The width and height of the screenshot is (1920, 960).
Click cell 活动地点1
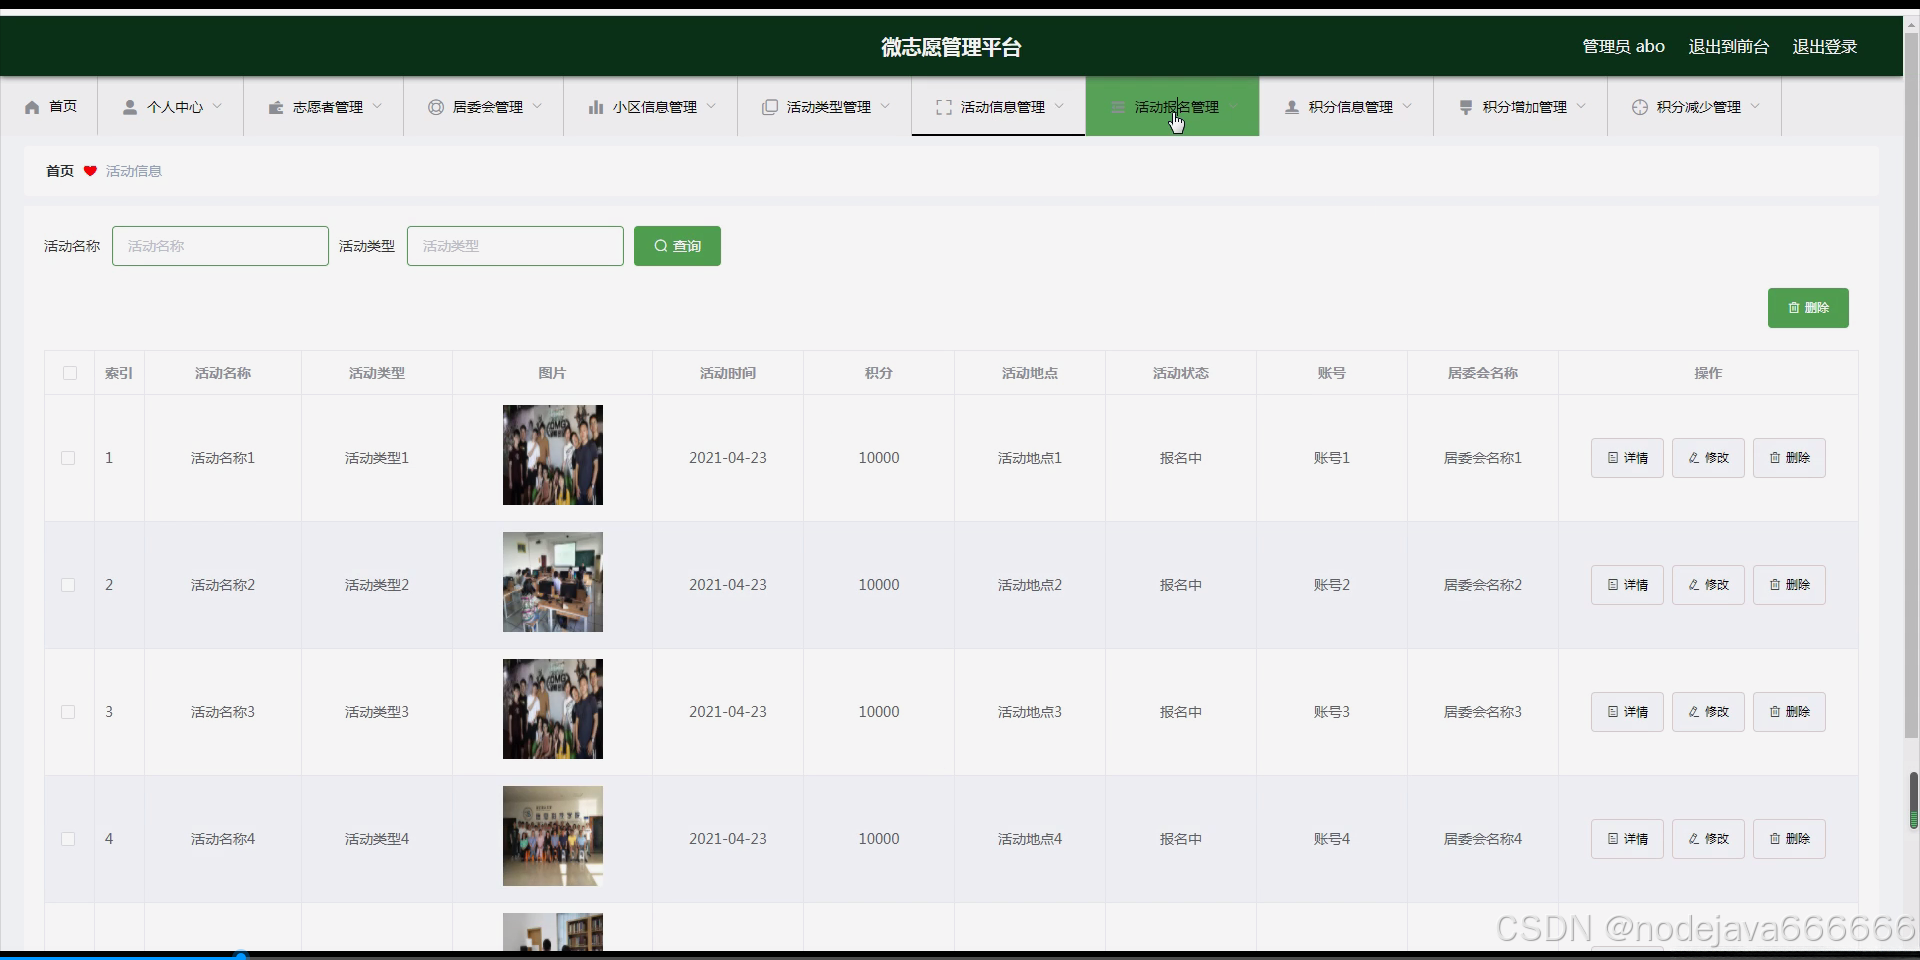tap(1030, 458)
